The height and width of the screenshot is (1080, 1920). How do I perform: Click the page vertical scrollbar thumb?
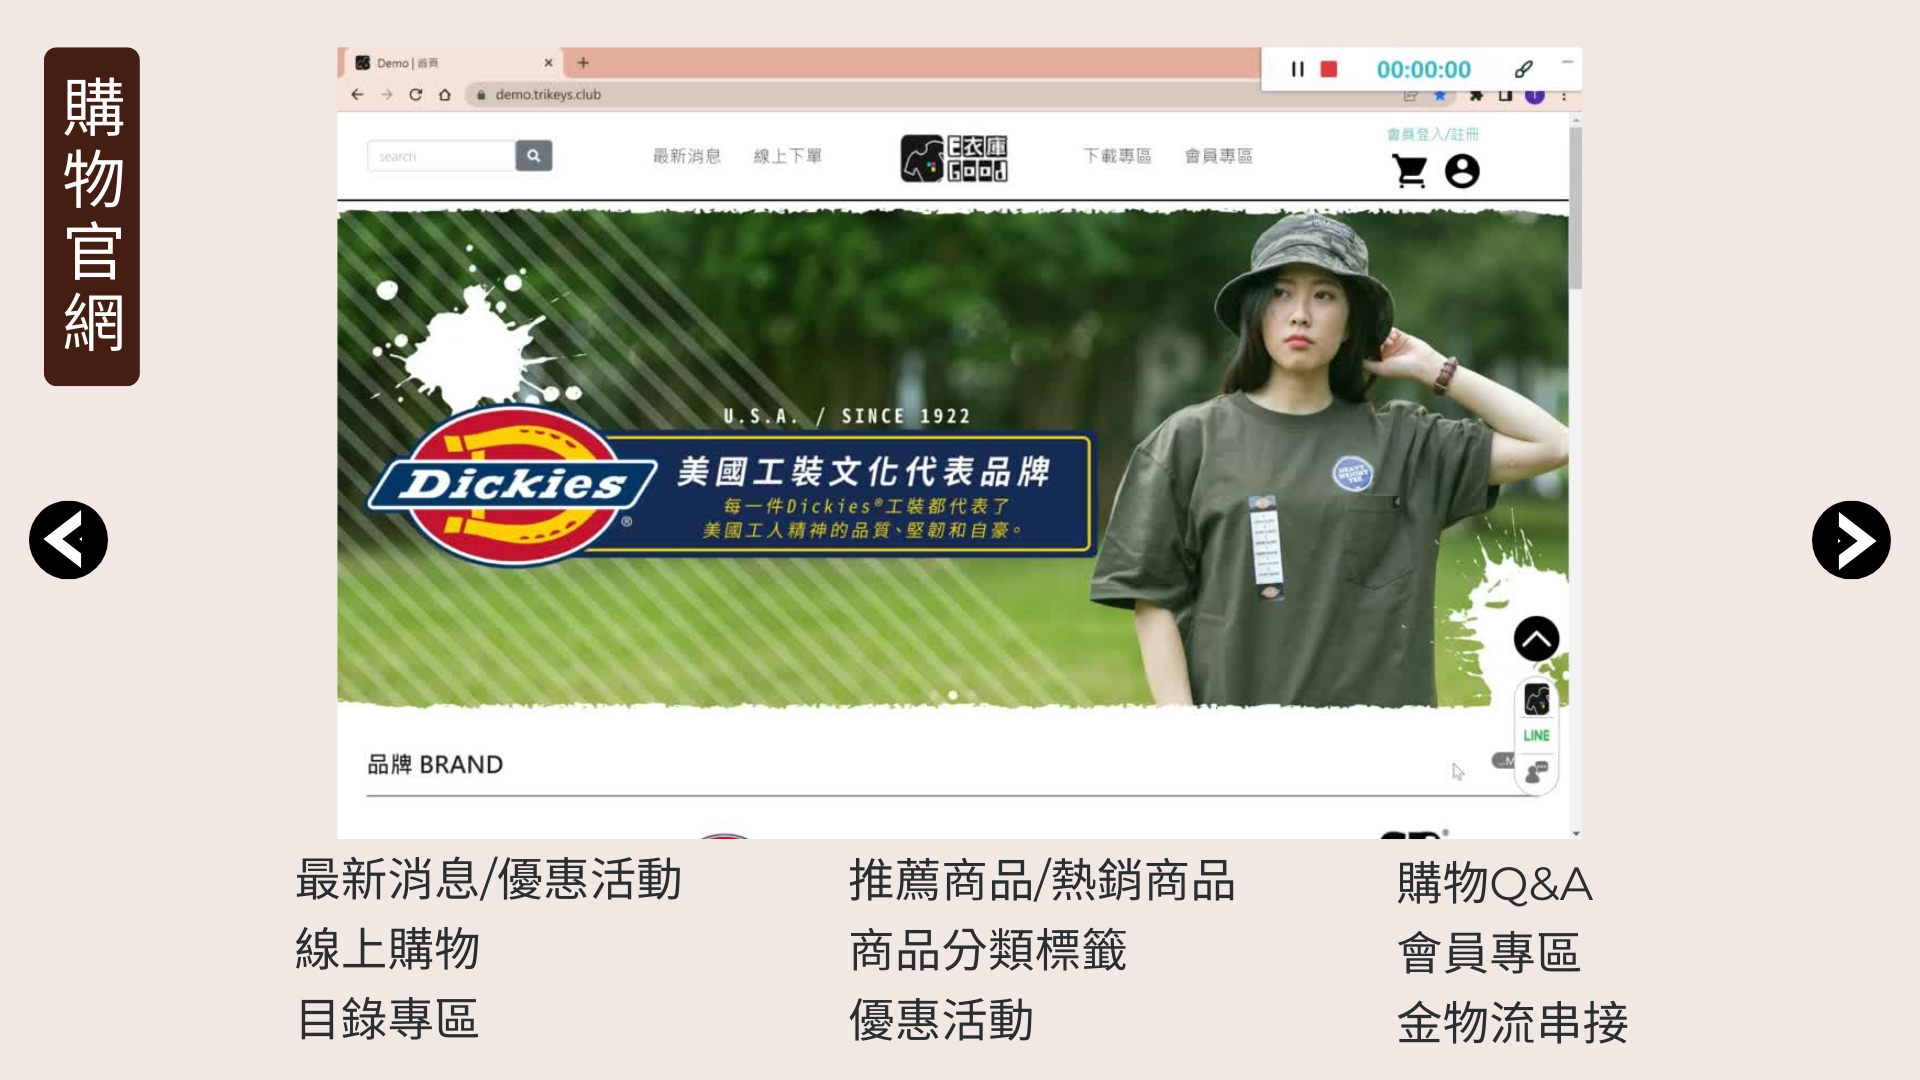[x=1575, y=208]
